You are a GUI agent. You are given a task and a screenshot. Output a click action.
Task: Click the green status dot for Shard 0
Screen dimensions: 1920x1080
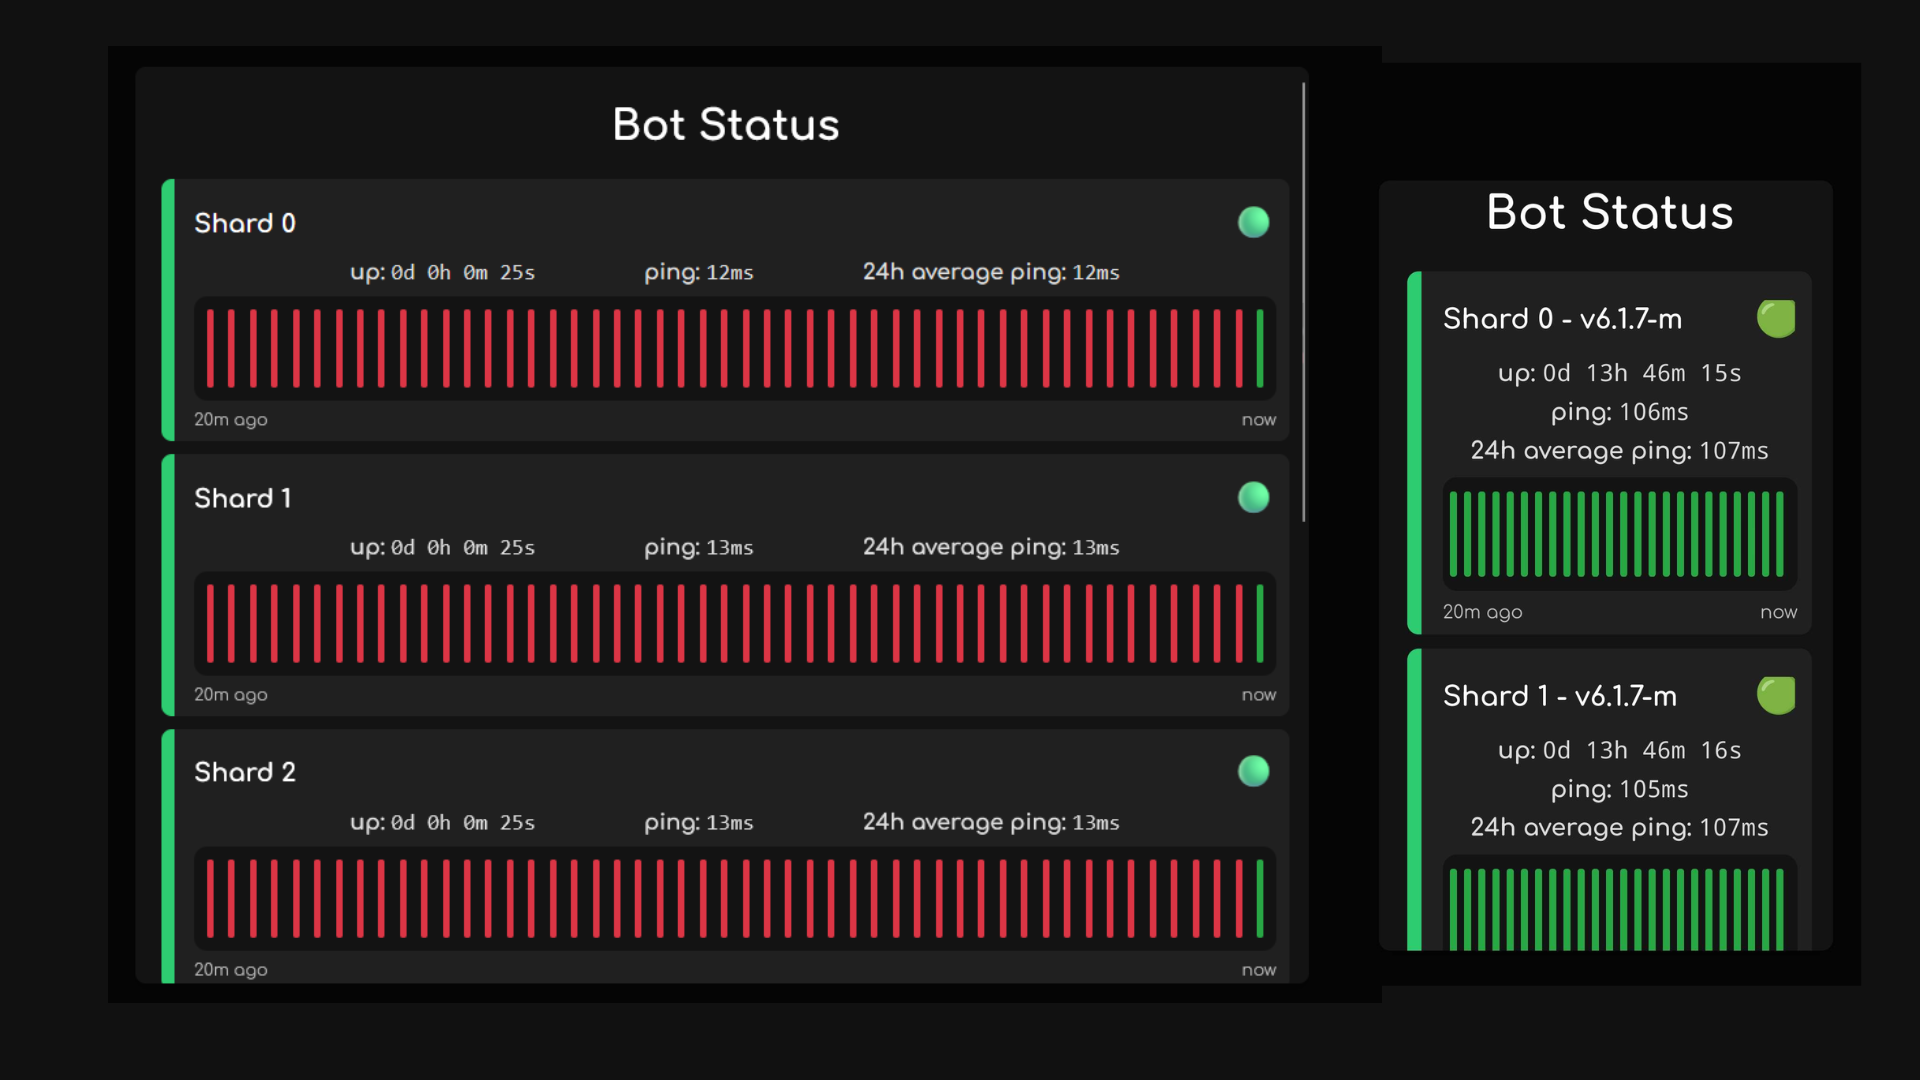[1253, 222]
